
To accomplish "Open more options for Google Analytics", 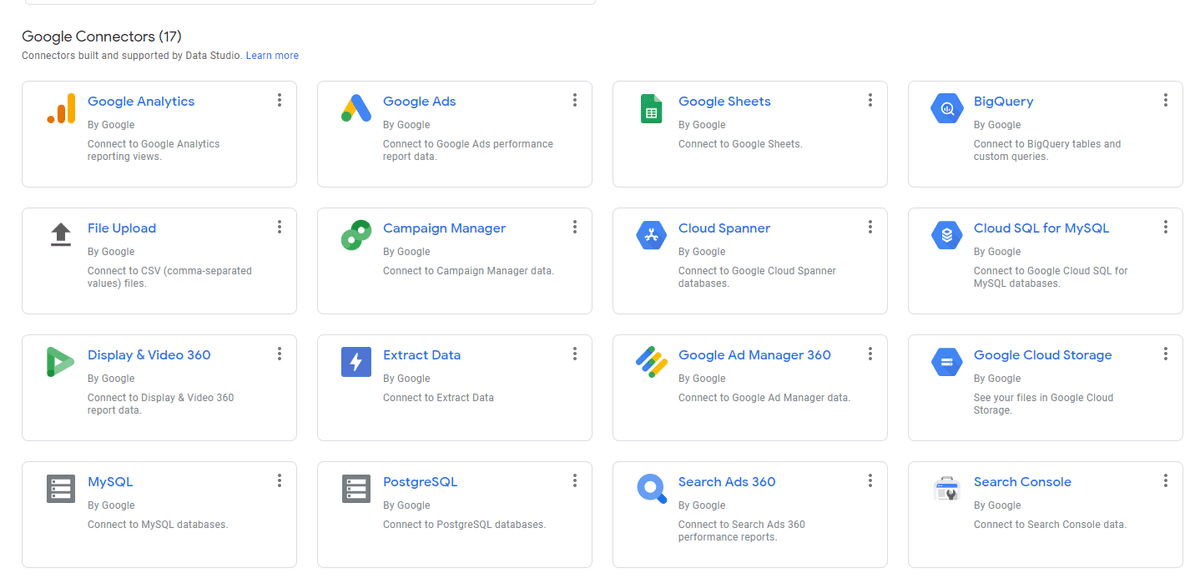I will click(x=279, y=100).
